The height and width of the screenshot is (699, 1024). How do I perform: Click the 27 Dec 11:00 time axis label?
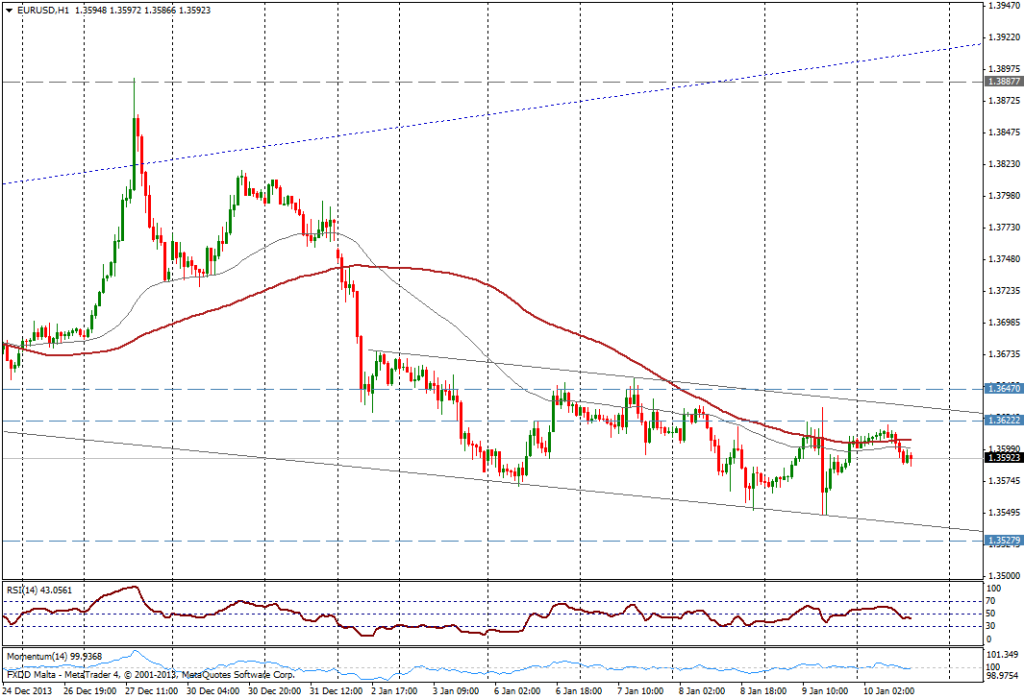[154, 691]
